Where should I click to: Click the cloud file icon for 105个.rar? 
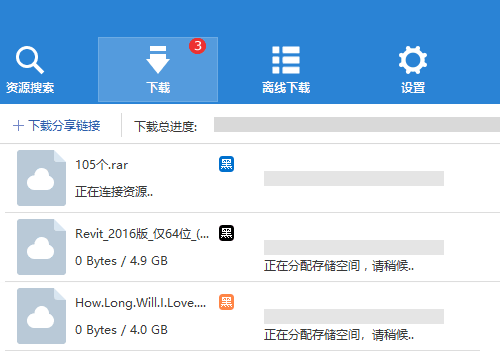click(x=41, y=178)
